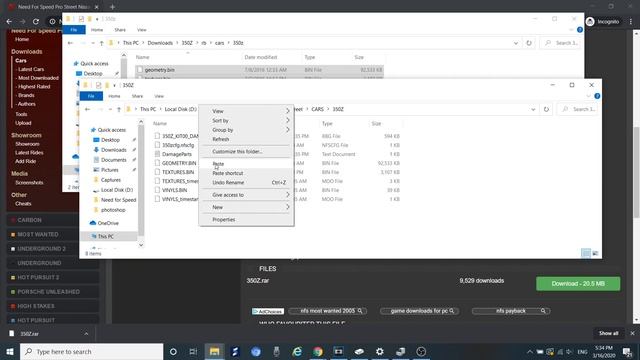
Task: Click the refresh icon in back Explorer window
Action: click(x=529, y=43)
